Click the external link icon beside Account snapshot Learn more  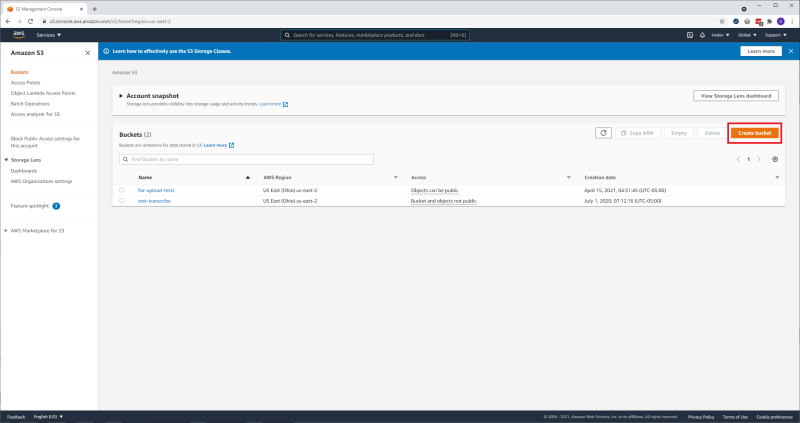click(286, 104)
